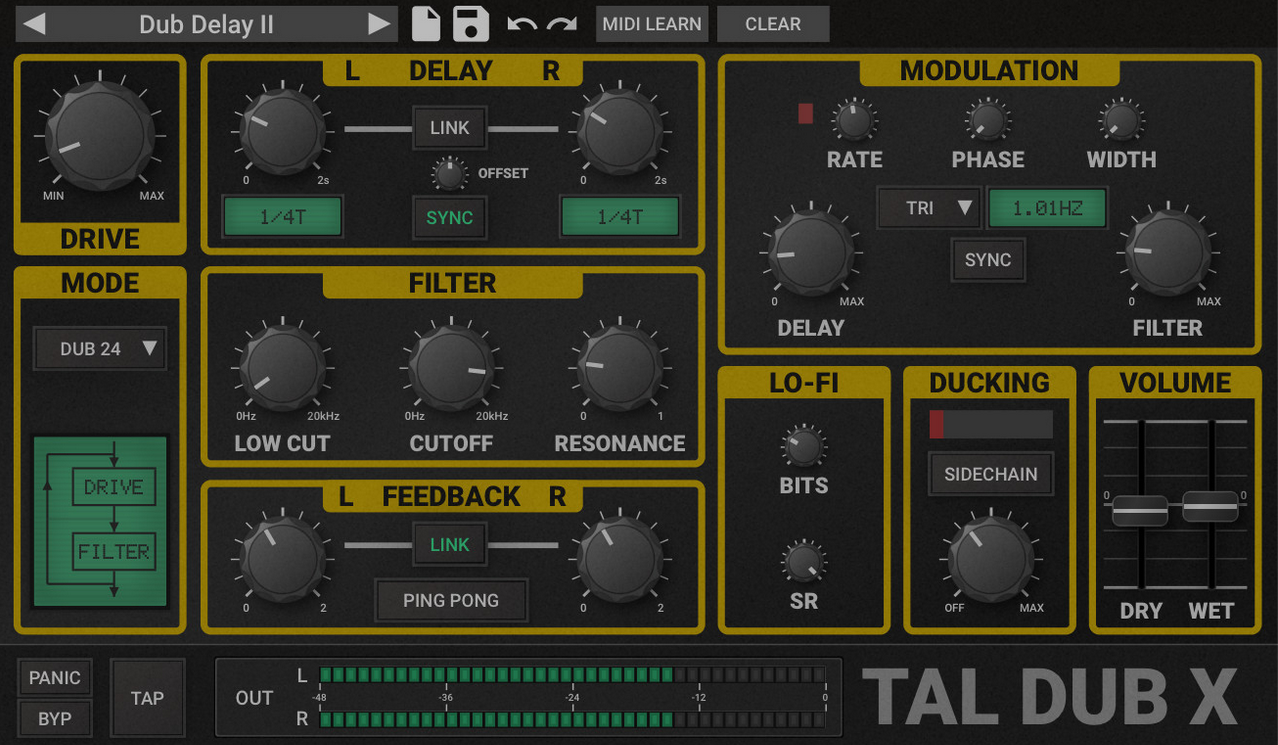Toggle the delay SYNC button

450,217
